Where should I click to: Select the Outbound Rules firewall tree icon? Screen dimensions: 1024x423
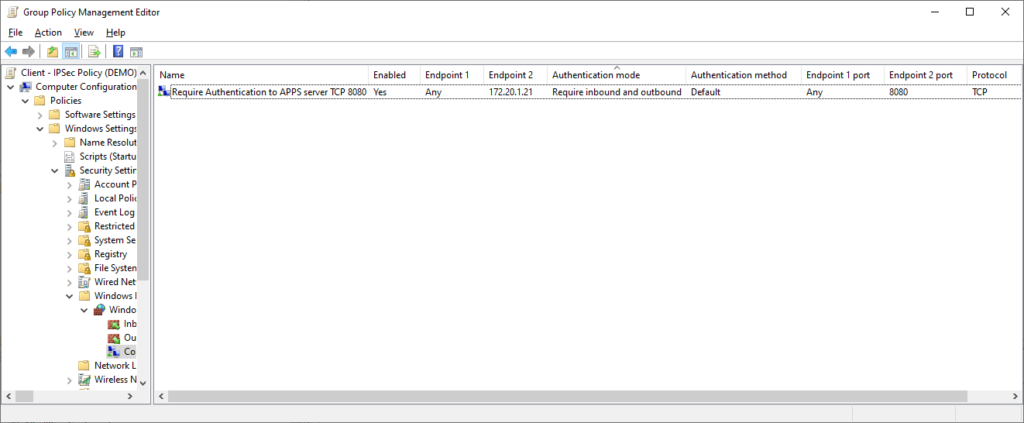point(114,338)
